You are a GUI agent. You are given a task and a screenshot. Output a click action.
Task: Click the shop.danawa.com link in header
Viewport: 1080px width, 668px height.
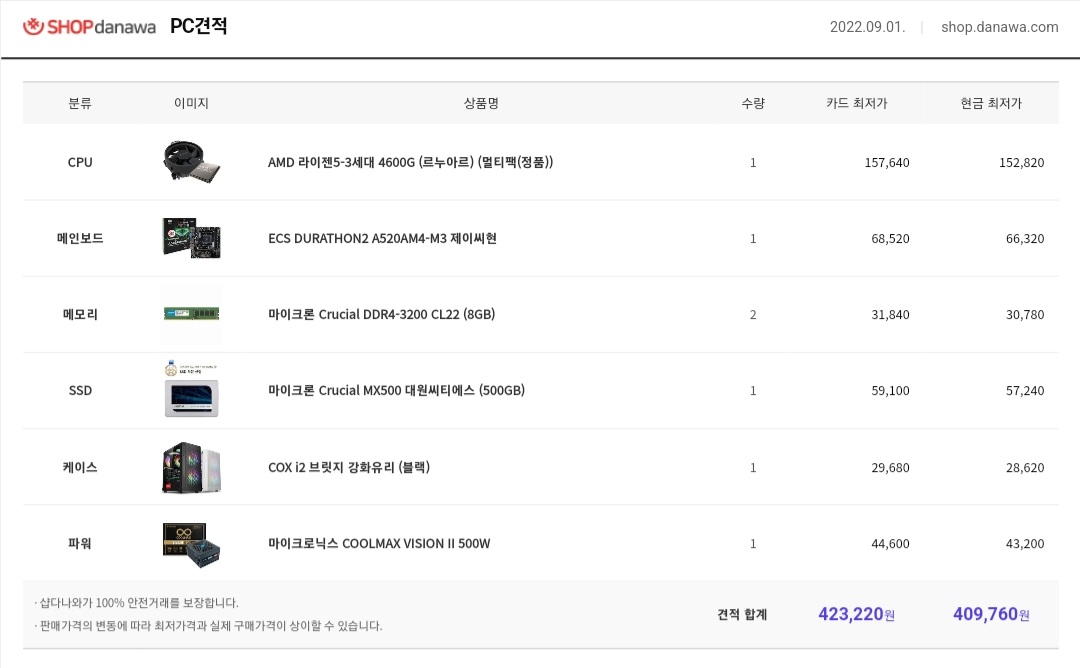[999, 27]
